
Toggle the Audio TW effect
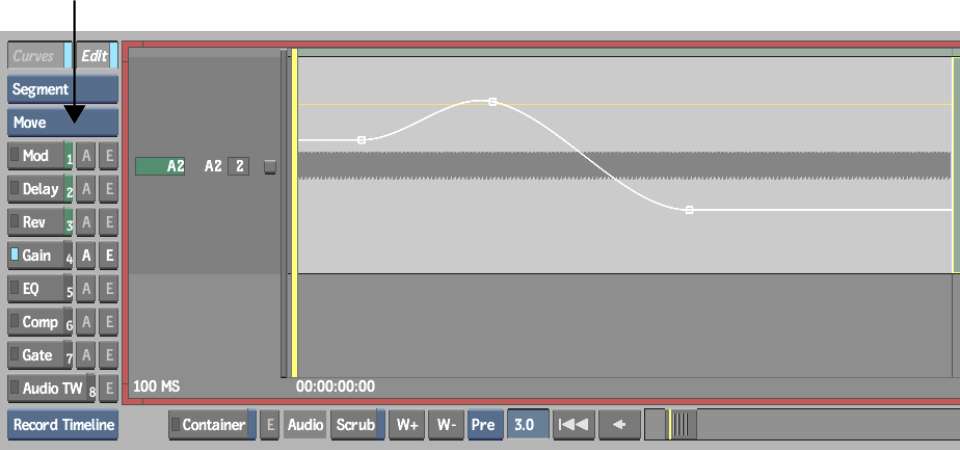[x=51, y=388]
